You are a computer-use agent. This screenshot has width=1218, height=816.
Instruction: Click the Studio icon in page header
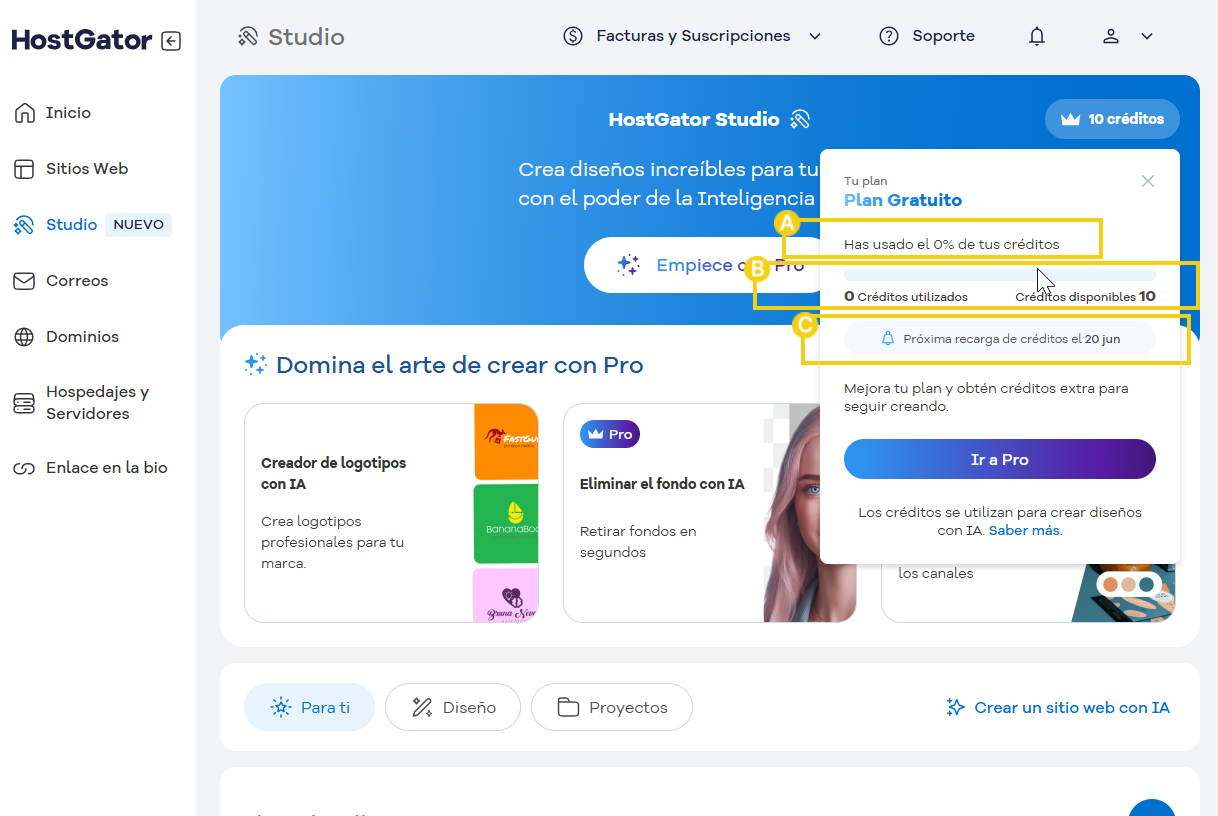click(x=248, y=37)
